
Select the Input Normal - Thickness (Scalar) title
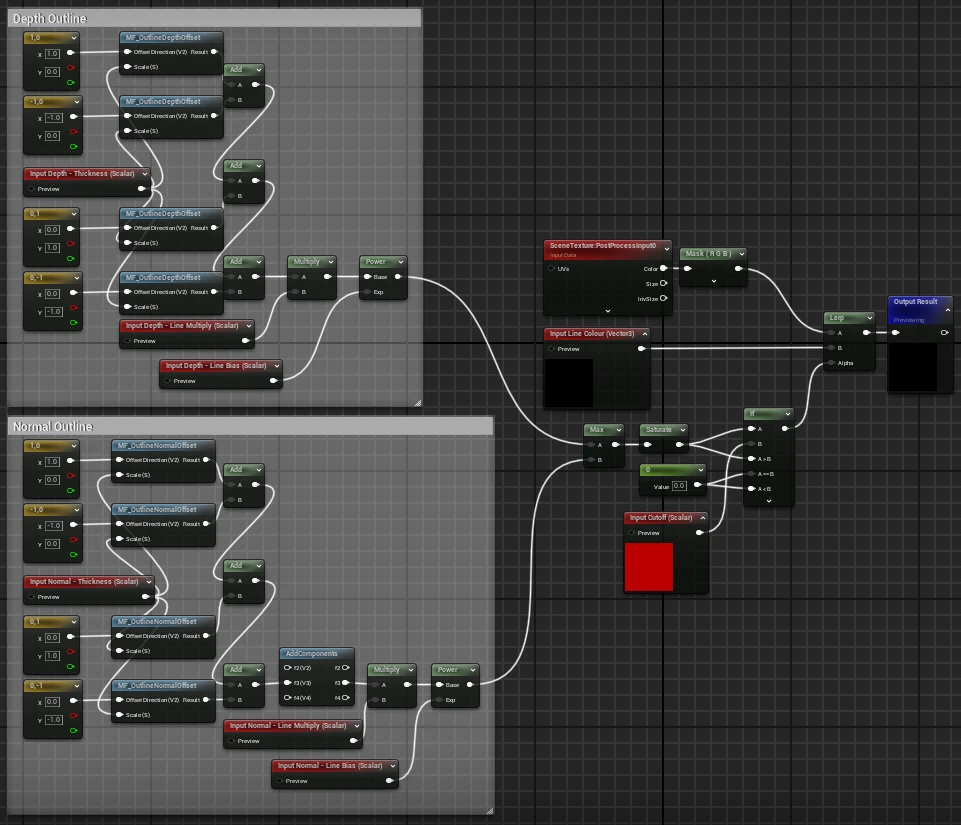point(83,581)
